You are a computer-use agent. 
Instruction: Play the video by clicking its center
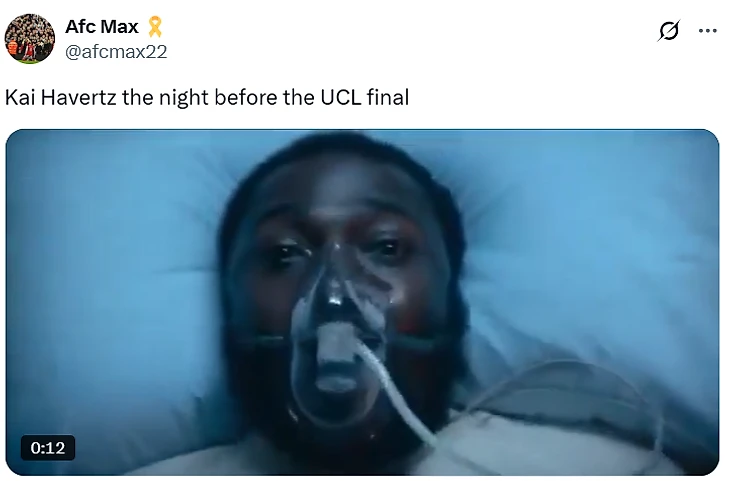362,302
